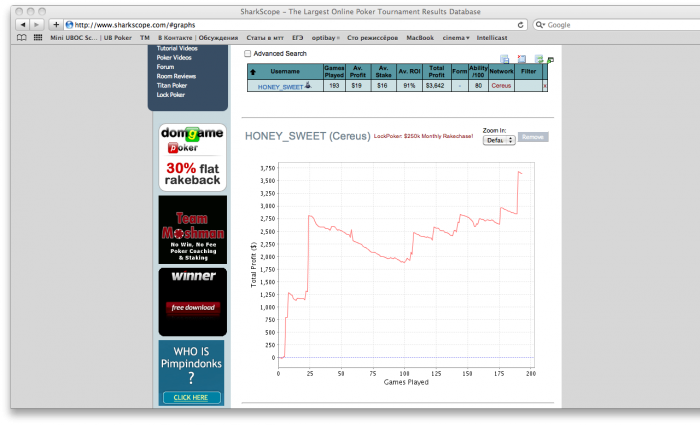
Task: Click the refresh-table icon above results
Action: (x=539, y=59)
